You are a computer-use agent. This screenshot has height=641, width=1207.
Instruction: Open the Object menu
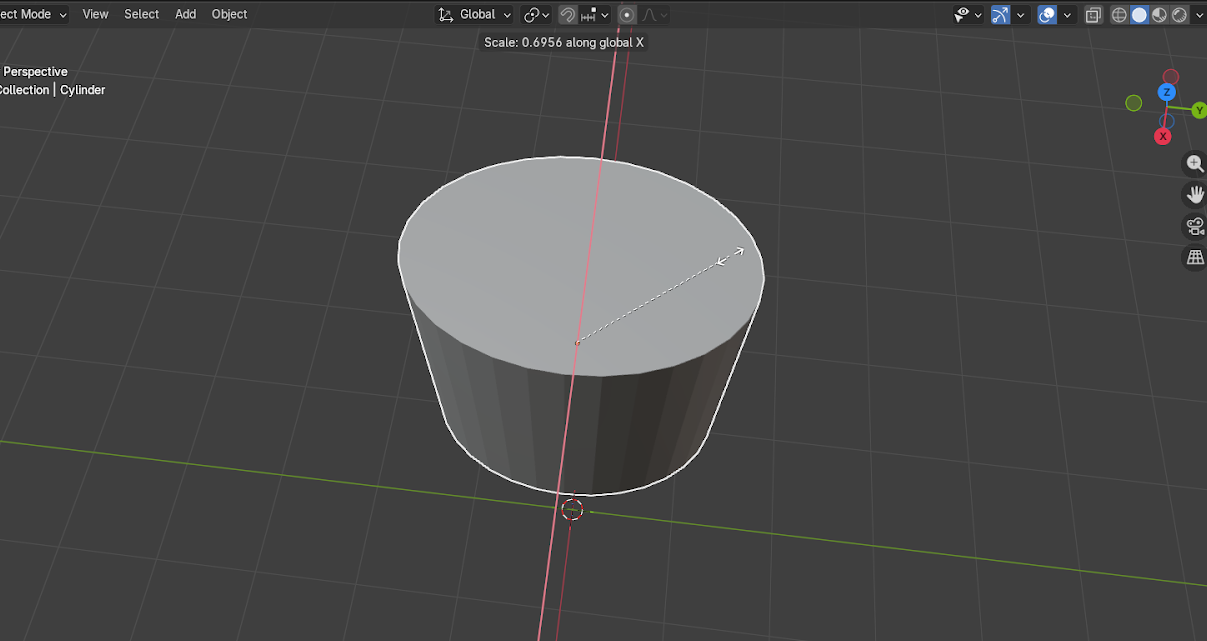click(x=229, y=14)
